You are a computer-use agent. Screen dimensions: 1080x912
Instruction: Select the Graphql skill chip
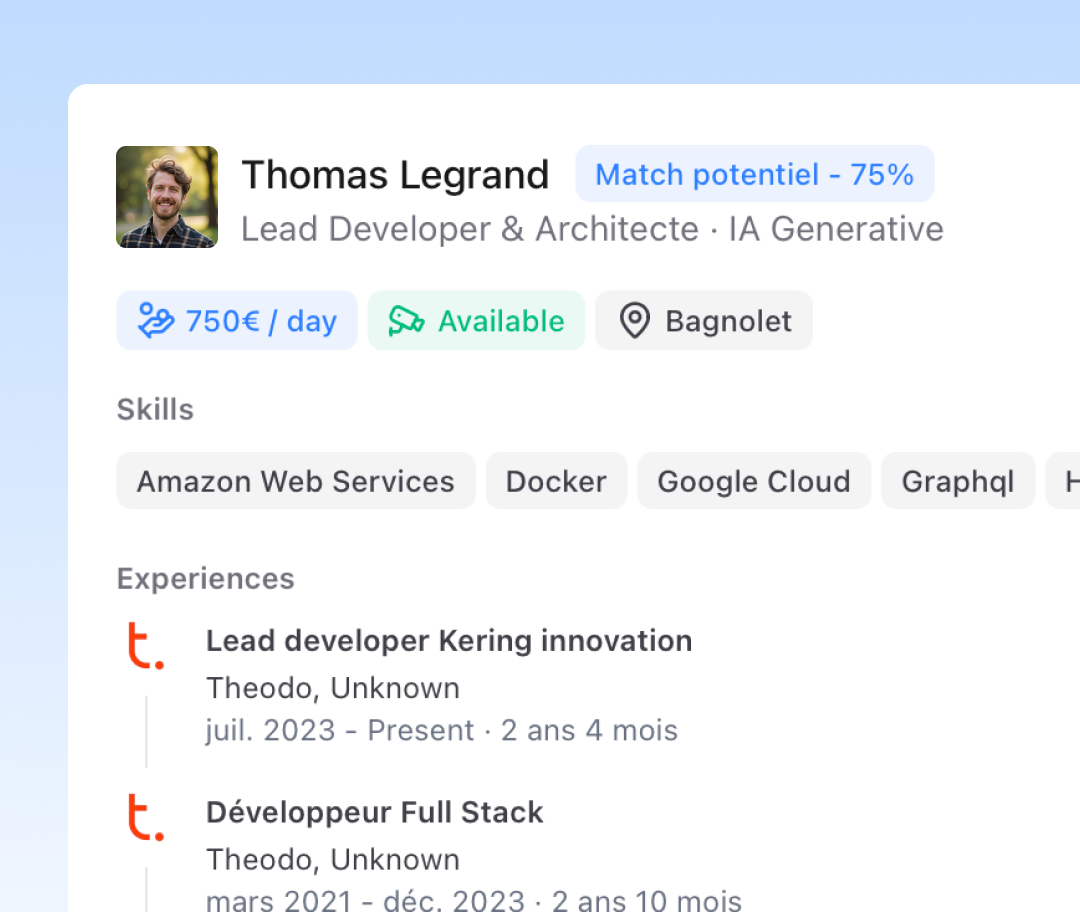point(957,481)
